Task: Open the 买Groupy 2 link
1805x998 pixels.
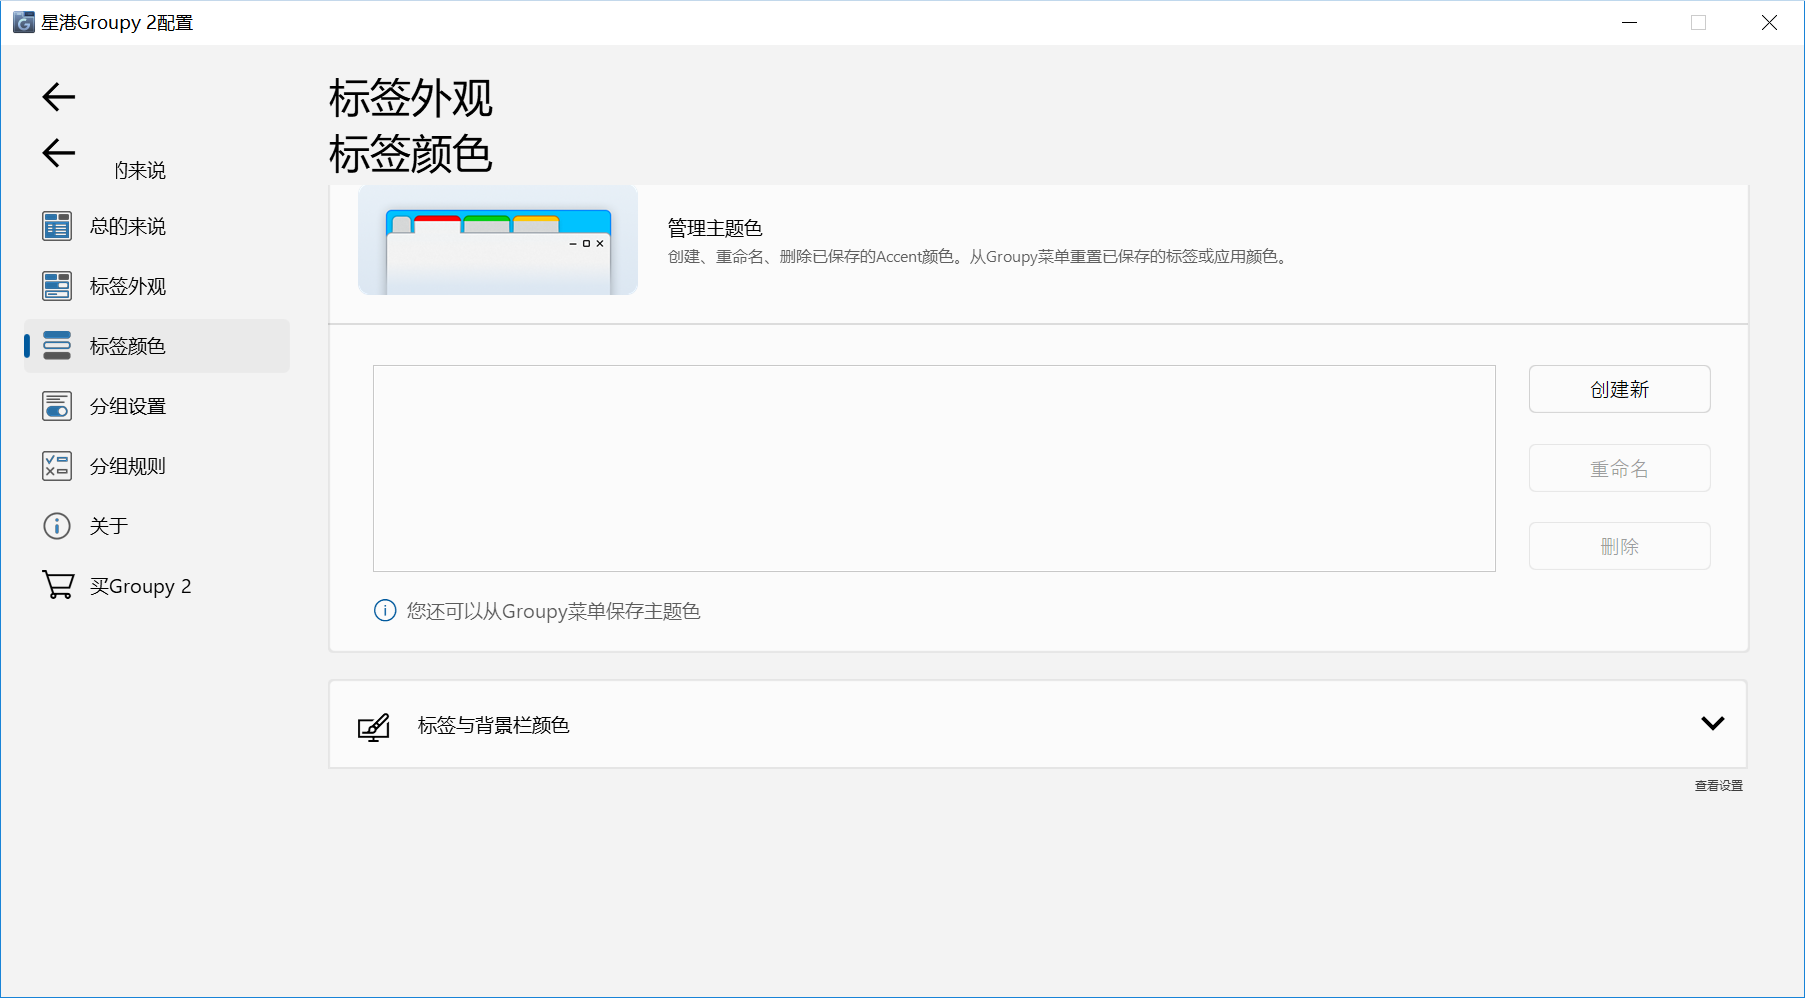Action: [157, 586]
